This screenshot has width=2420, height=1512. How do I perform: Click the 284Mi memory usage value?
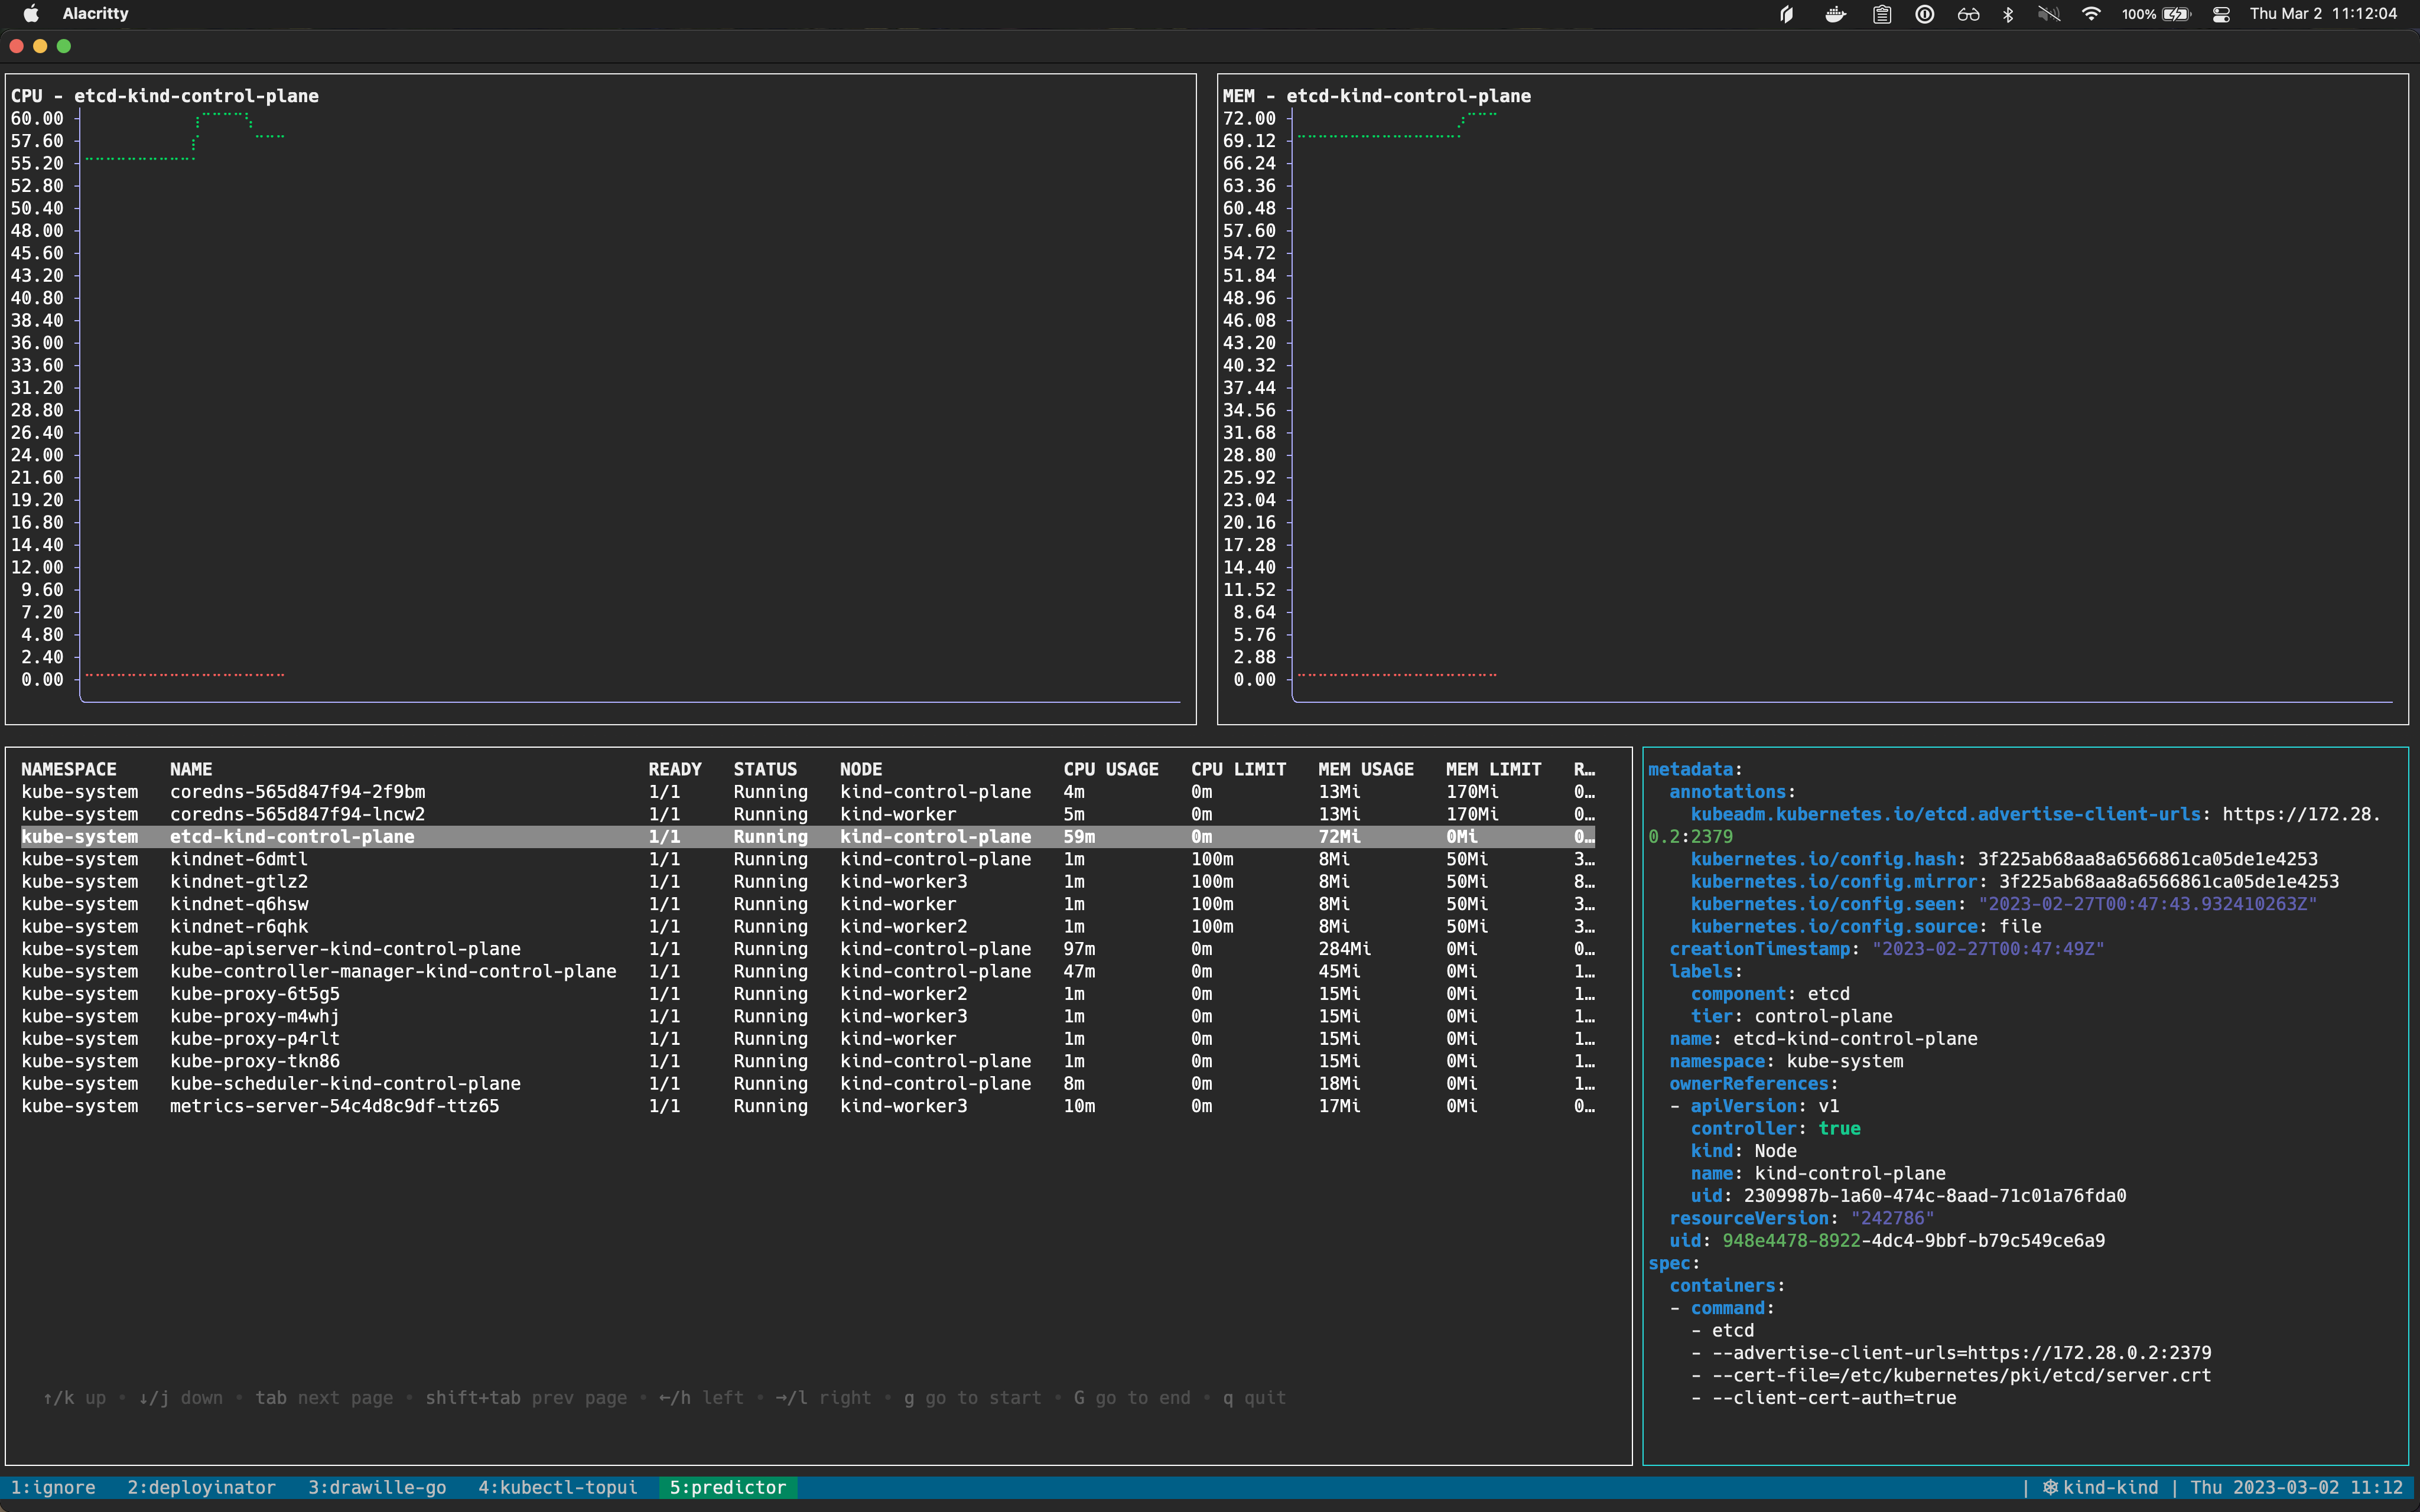tap(1344, 949)
